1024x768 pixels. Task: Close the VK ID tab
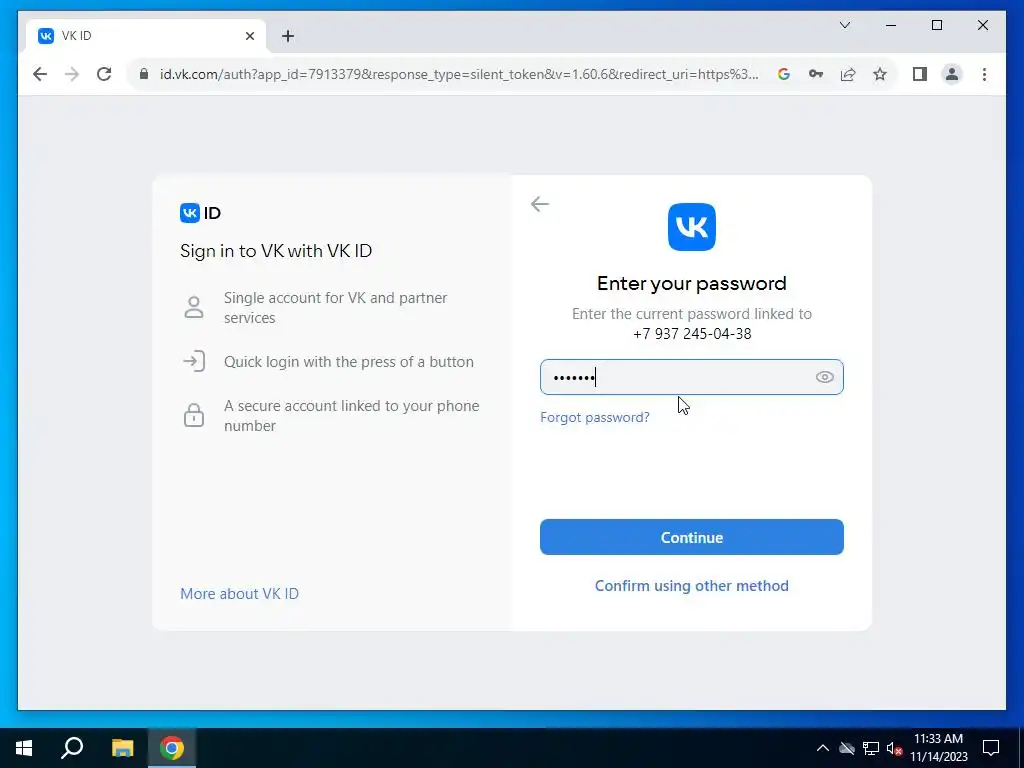[x=249, y=36]
